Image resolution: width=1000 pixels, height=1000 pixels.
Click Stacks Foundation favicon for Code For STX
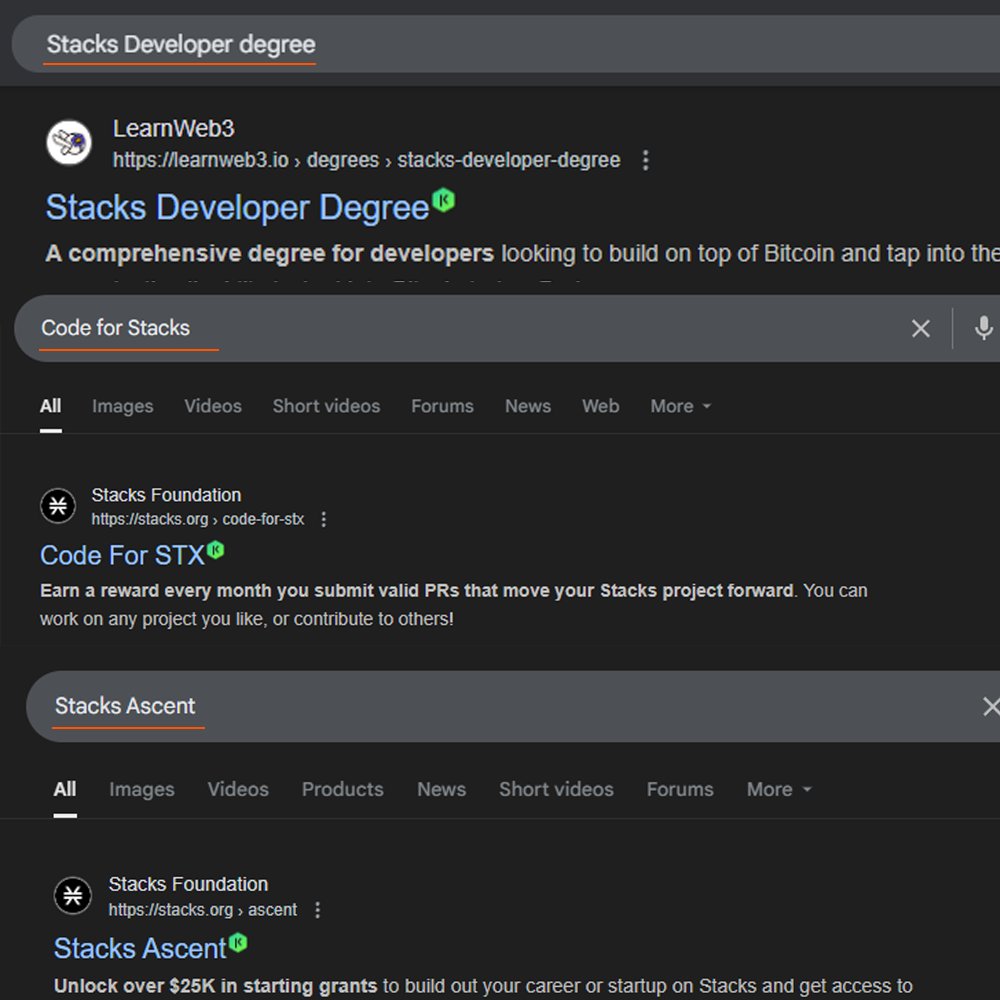point(58,506)
